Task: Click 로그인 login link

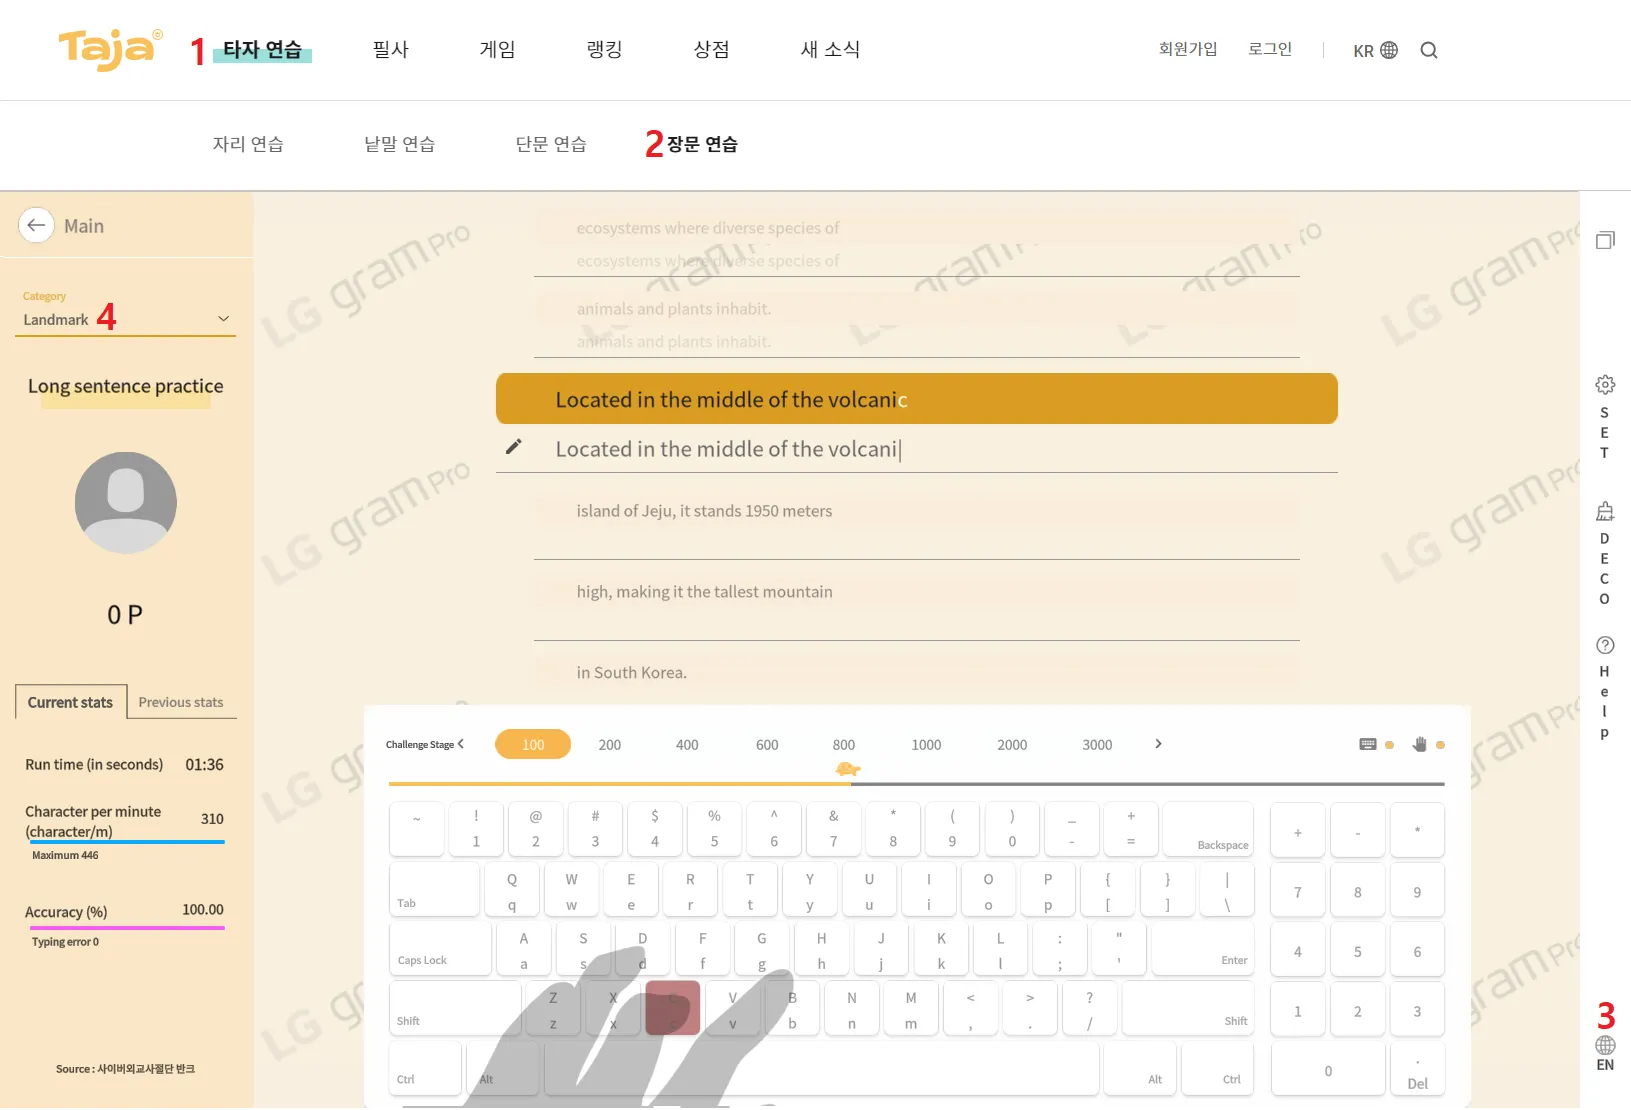Action: pos(1270,49)
